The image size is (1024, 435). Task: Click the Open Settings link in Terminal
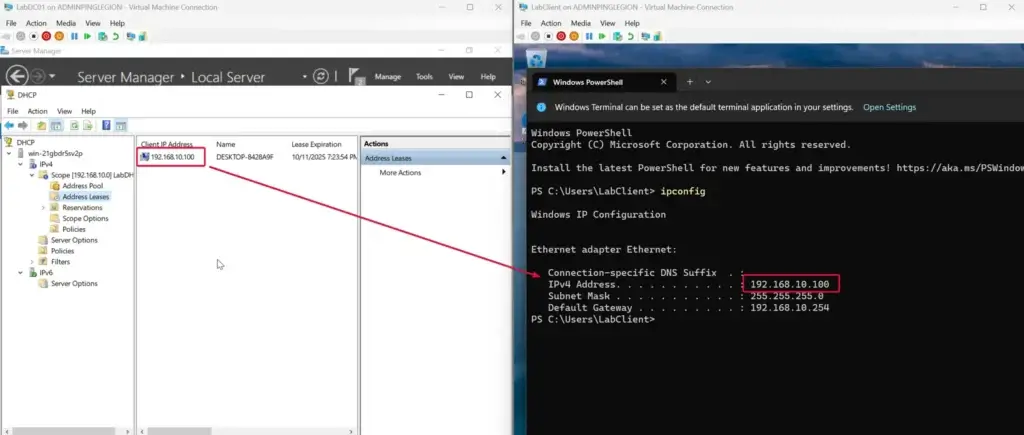coord(889,107)
